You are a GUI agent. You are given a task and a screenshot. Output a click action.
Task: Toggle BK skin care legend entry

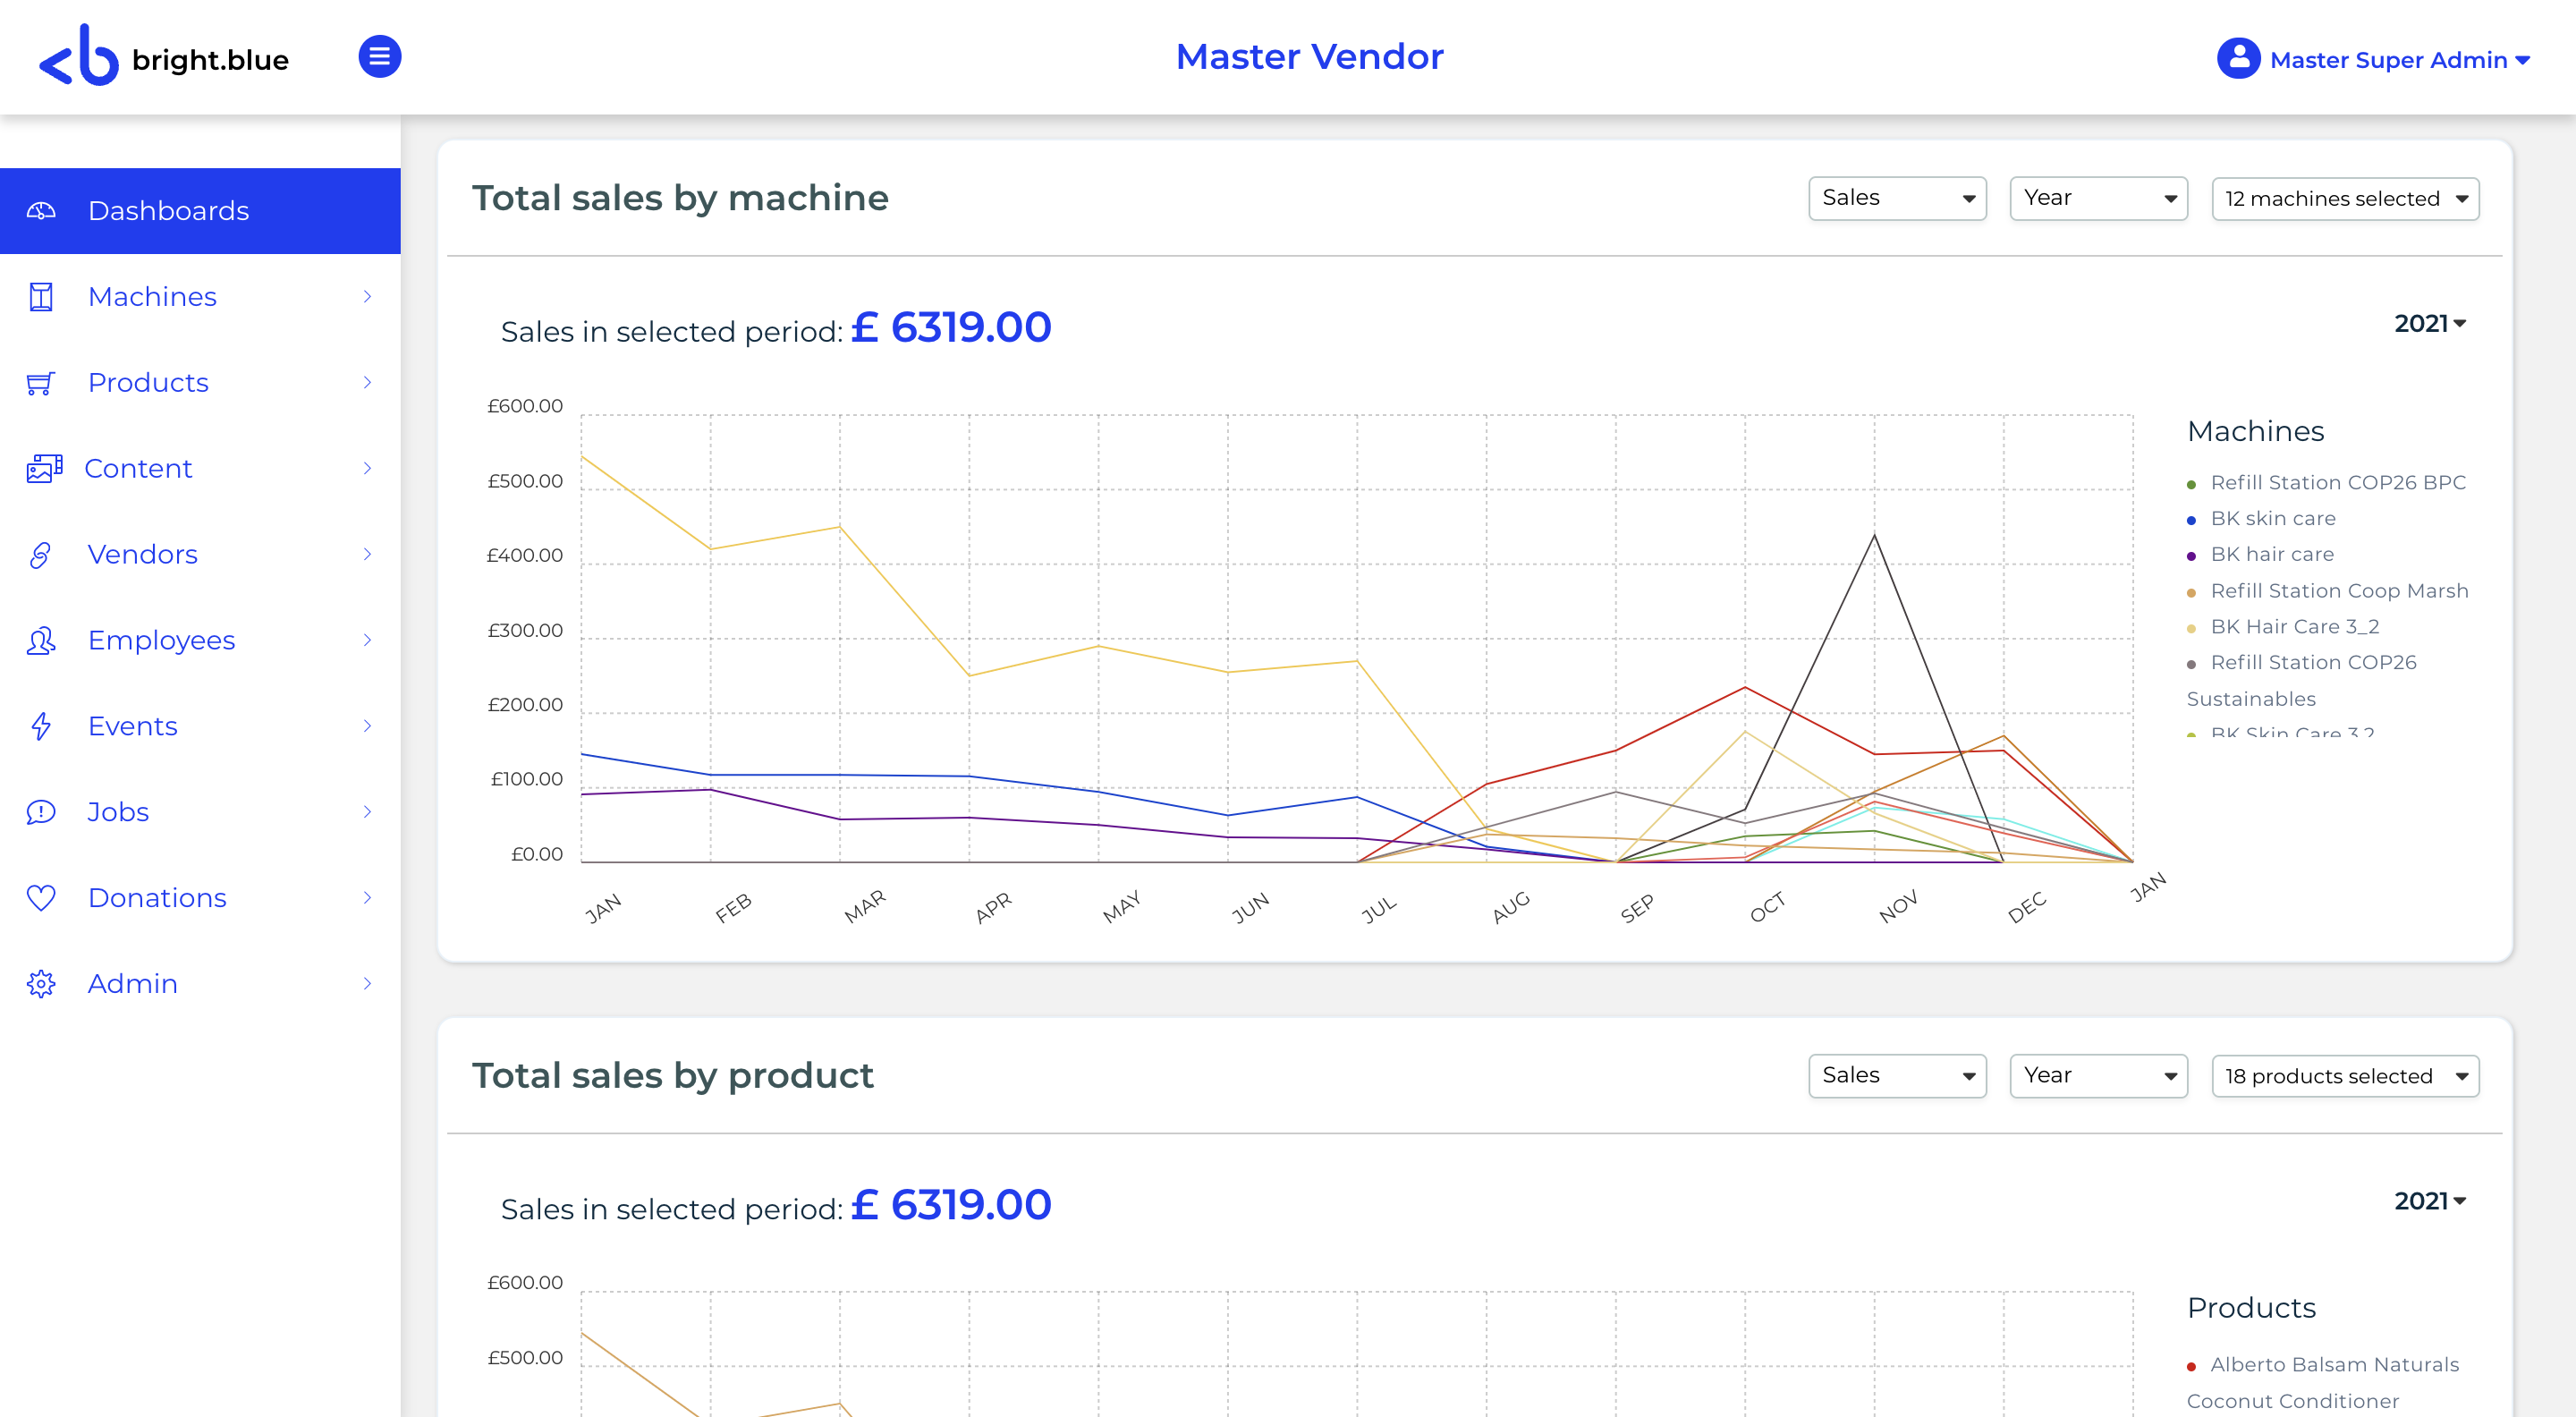click(2272, 519)
